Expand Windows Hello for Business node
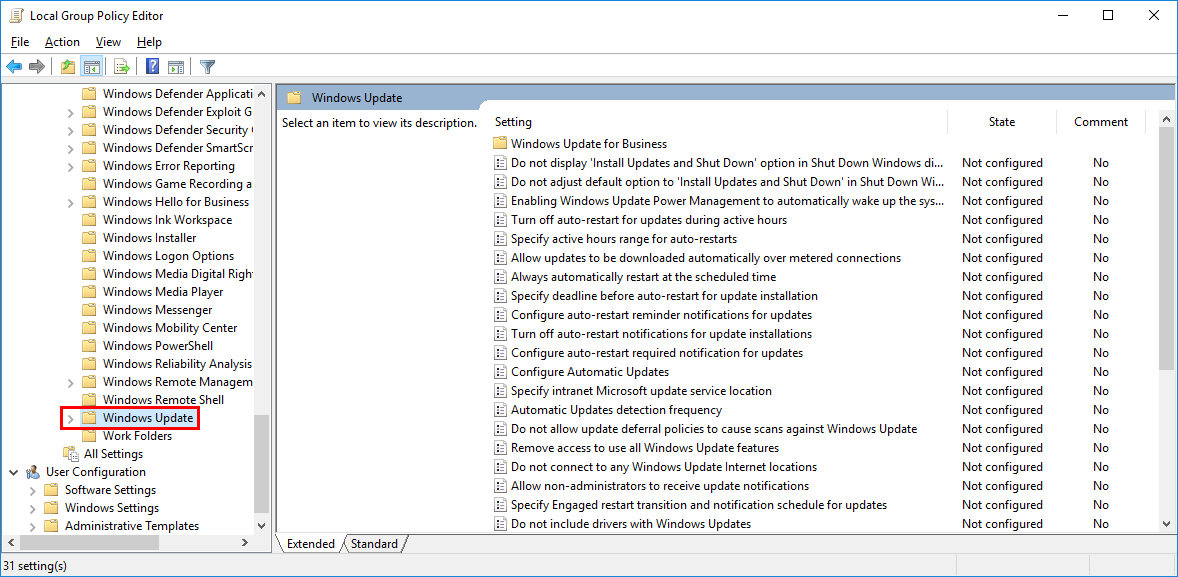 (x=70, y=202)
